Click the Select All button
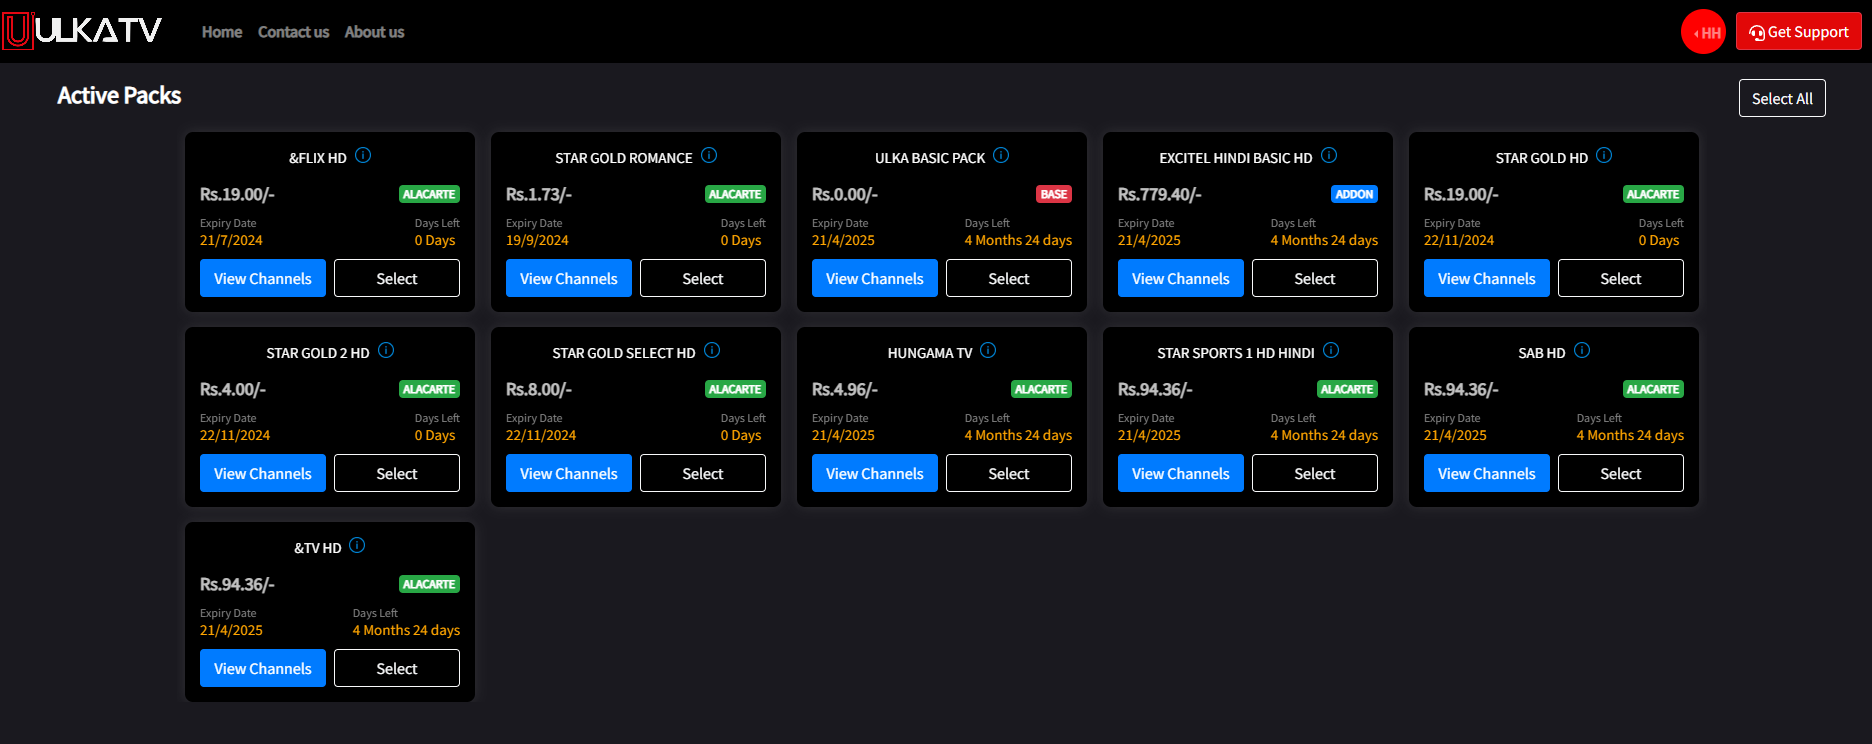Viewport: 1872px width, 744px height. coord(1782,98)
